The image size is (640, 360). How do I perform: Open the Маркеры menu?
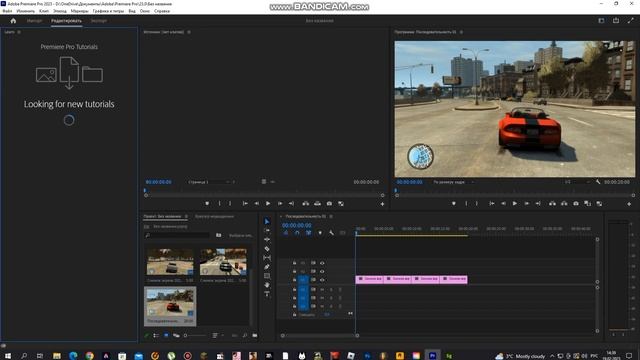80,11
